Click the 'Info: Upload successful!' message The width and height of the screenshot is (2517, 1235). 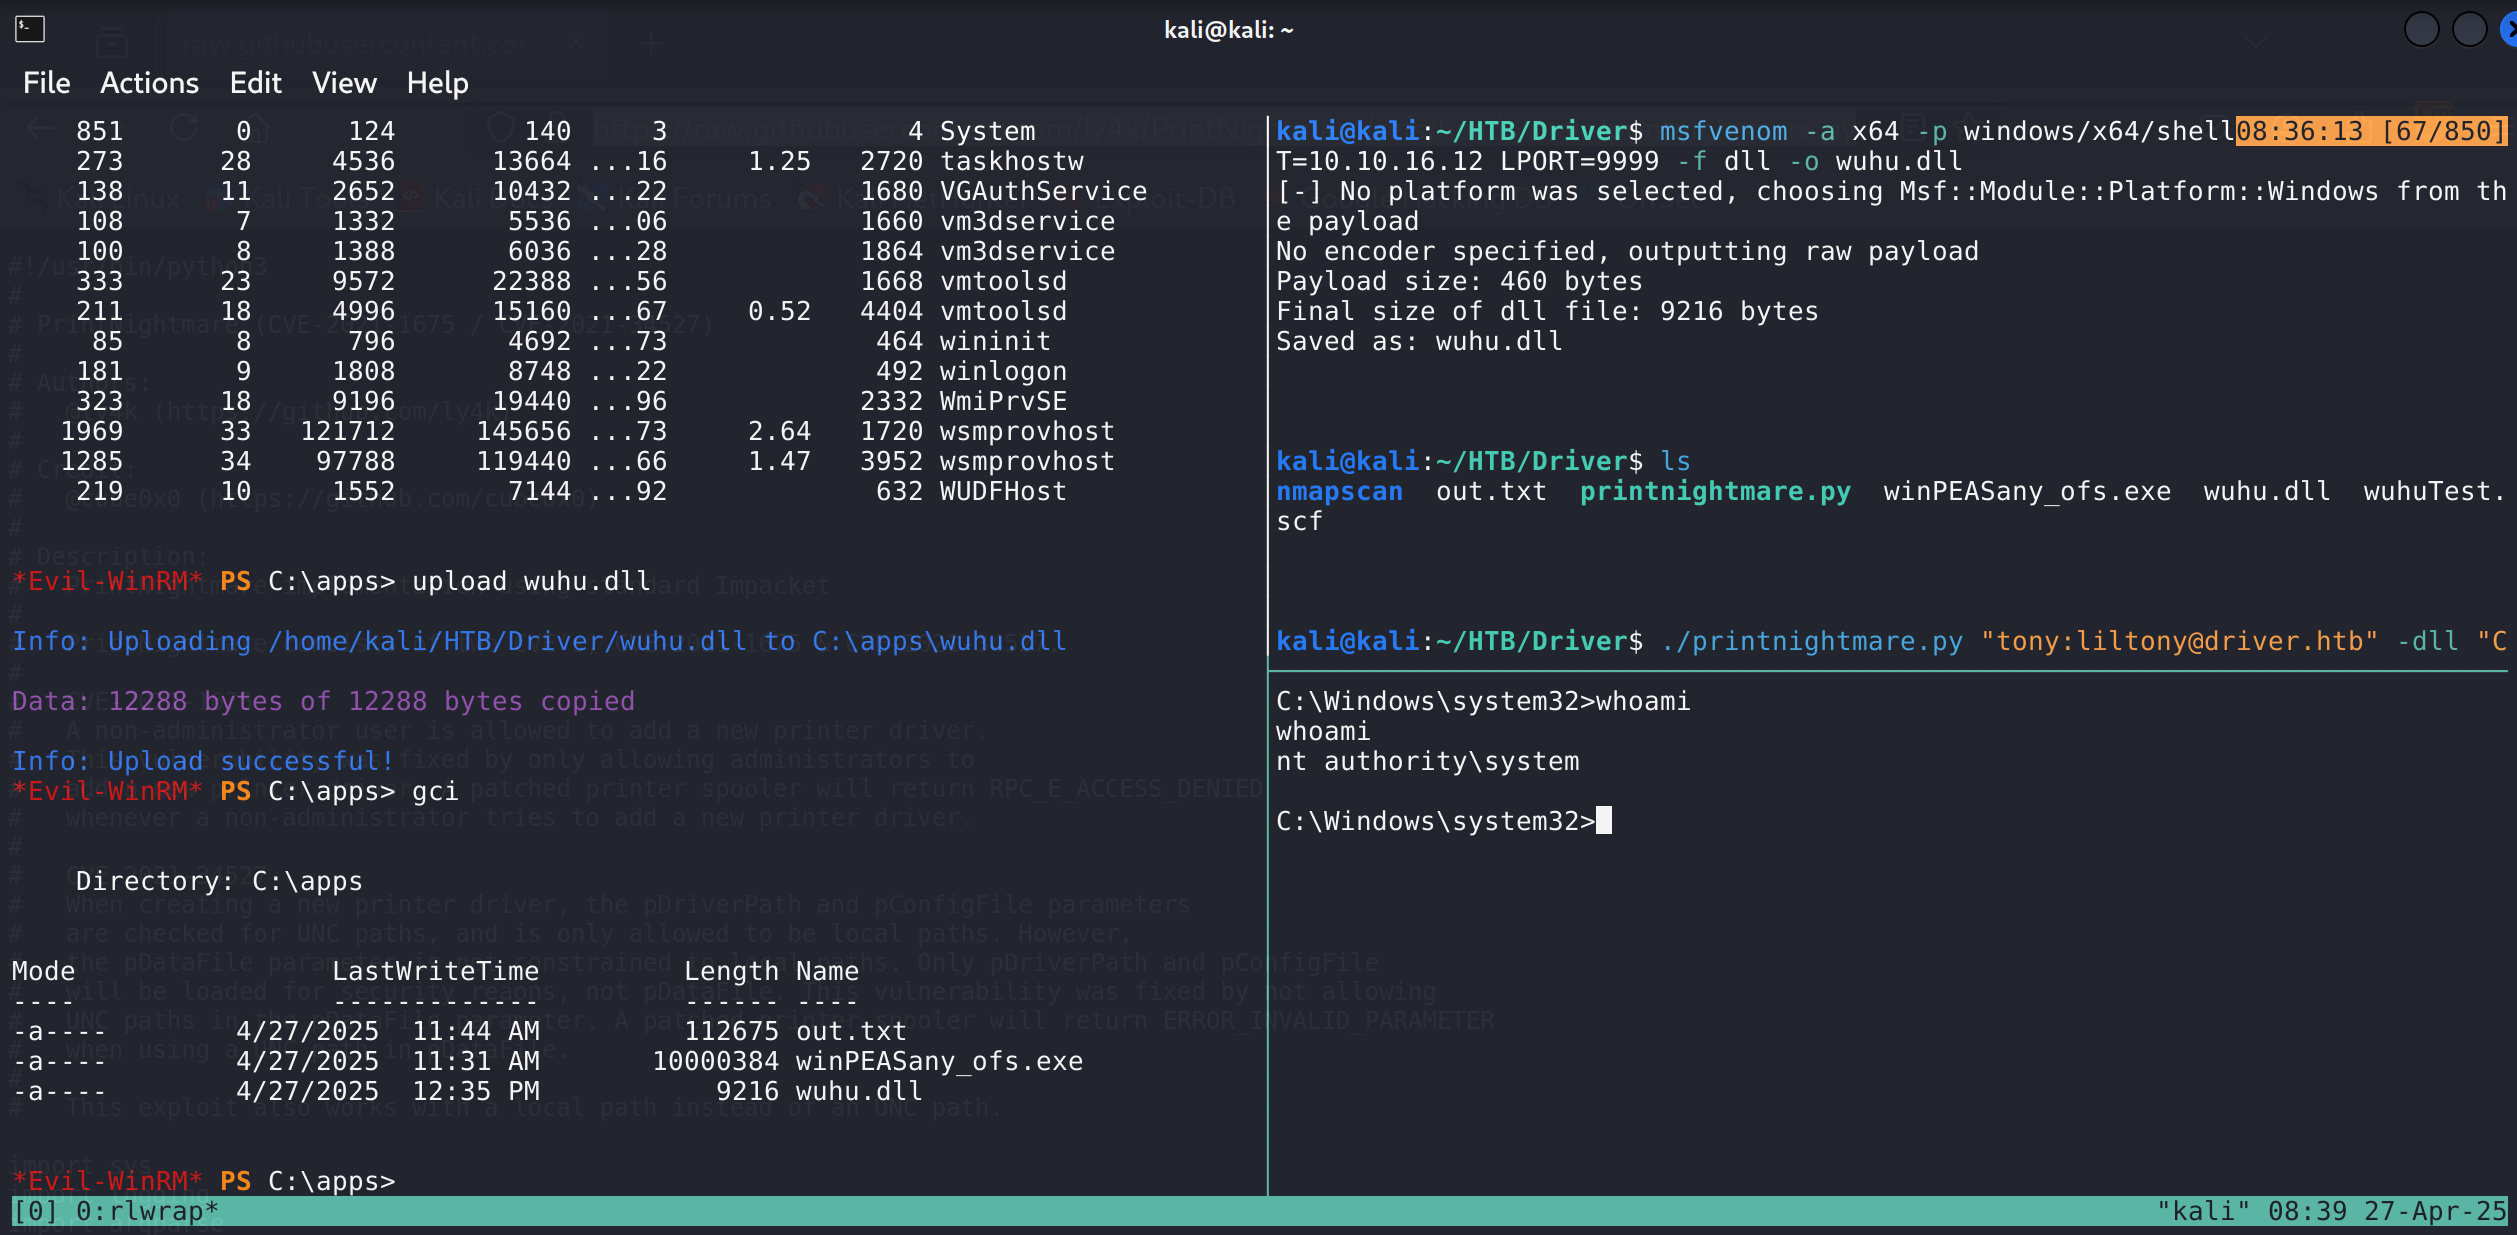204,761
